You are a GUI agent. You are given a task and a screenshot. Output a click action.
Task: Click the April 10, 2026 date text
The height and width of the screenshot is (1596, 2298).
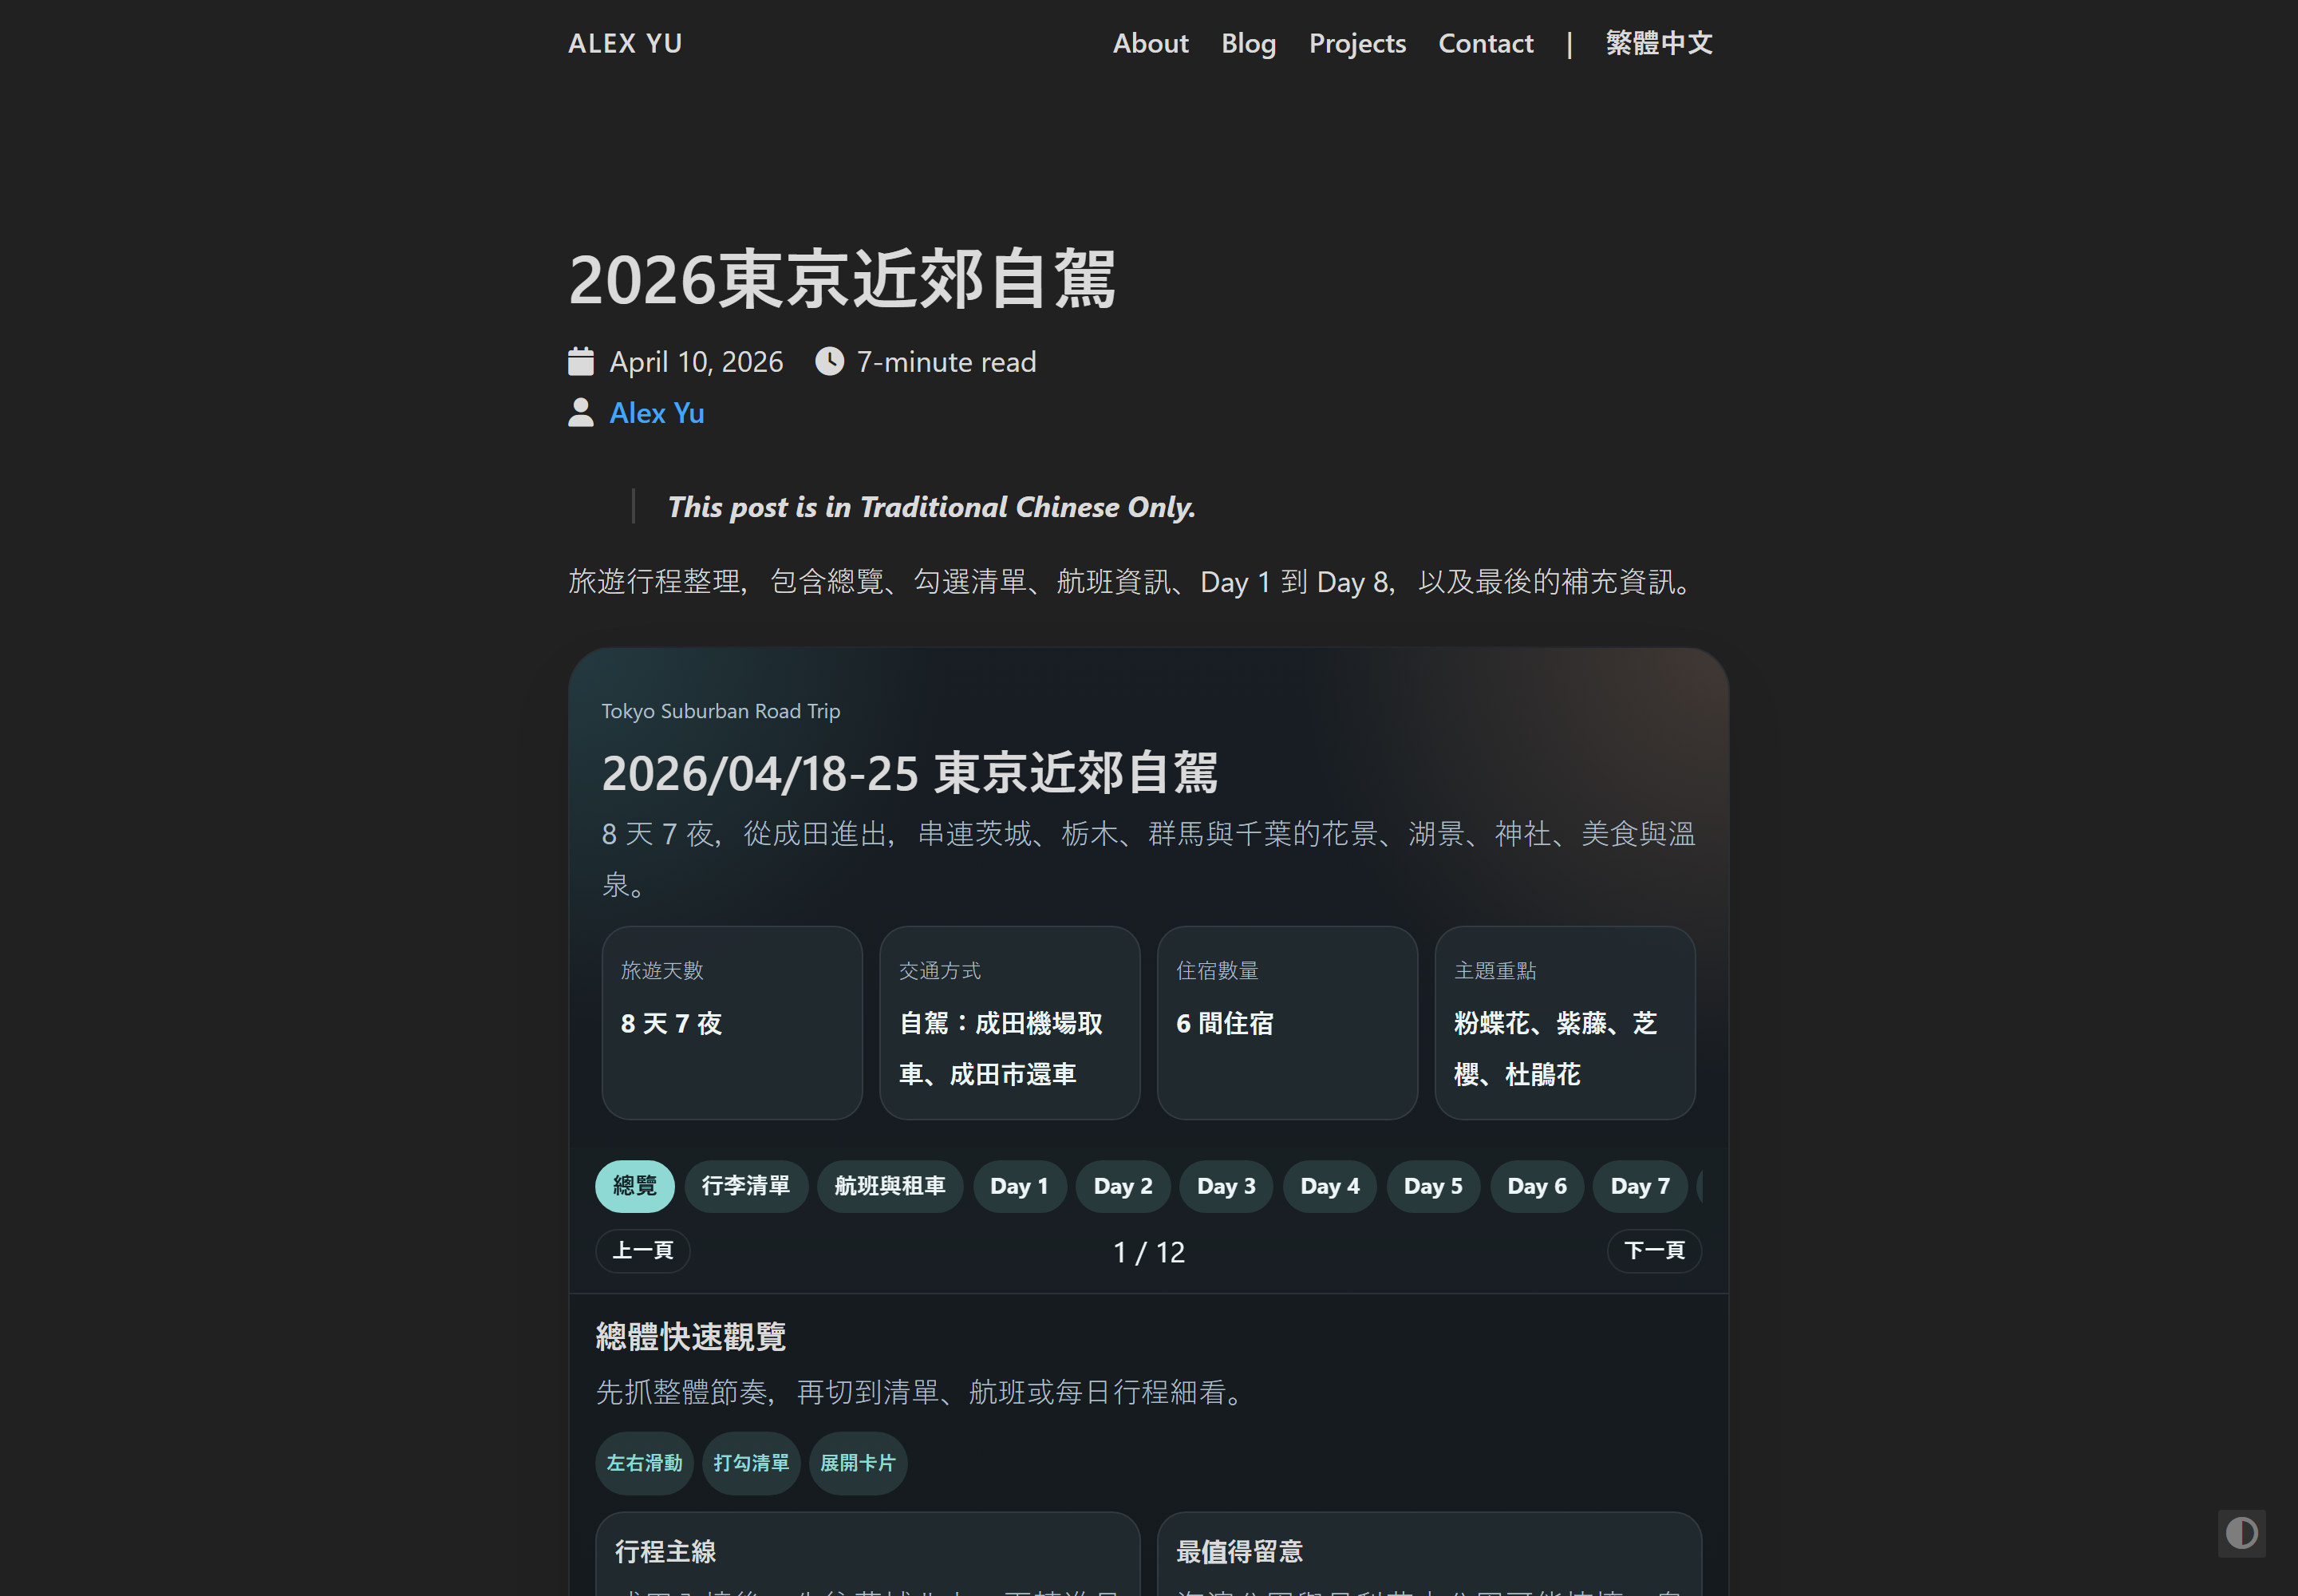[696, 361]
